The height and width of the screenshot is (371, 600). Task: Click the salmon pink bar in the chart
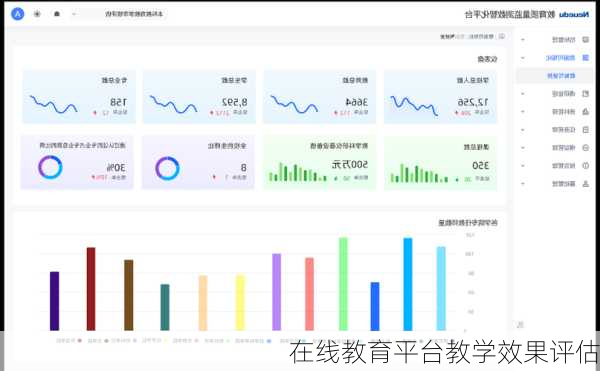(310, 294)
